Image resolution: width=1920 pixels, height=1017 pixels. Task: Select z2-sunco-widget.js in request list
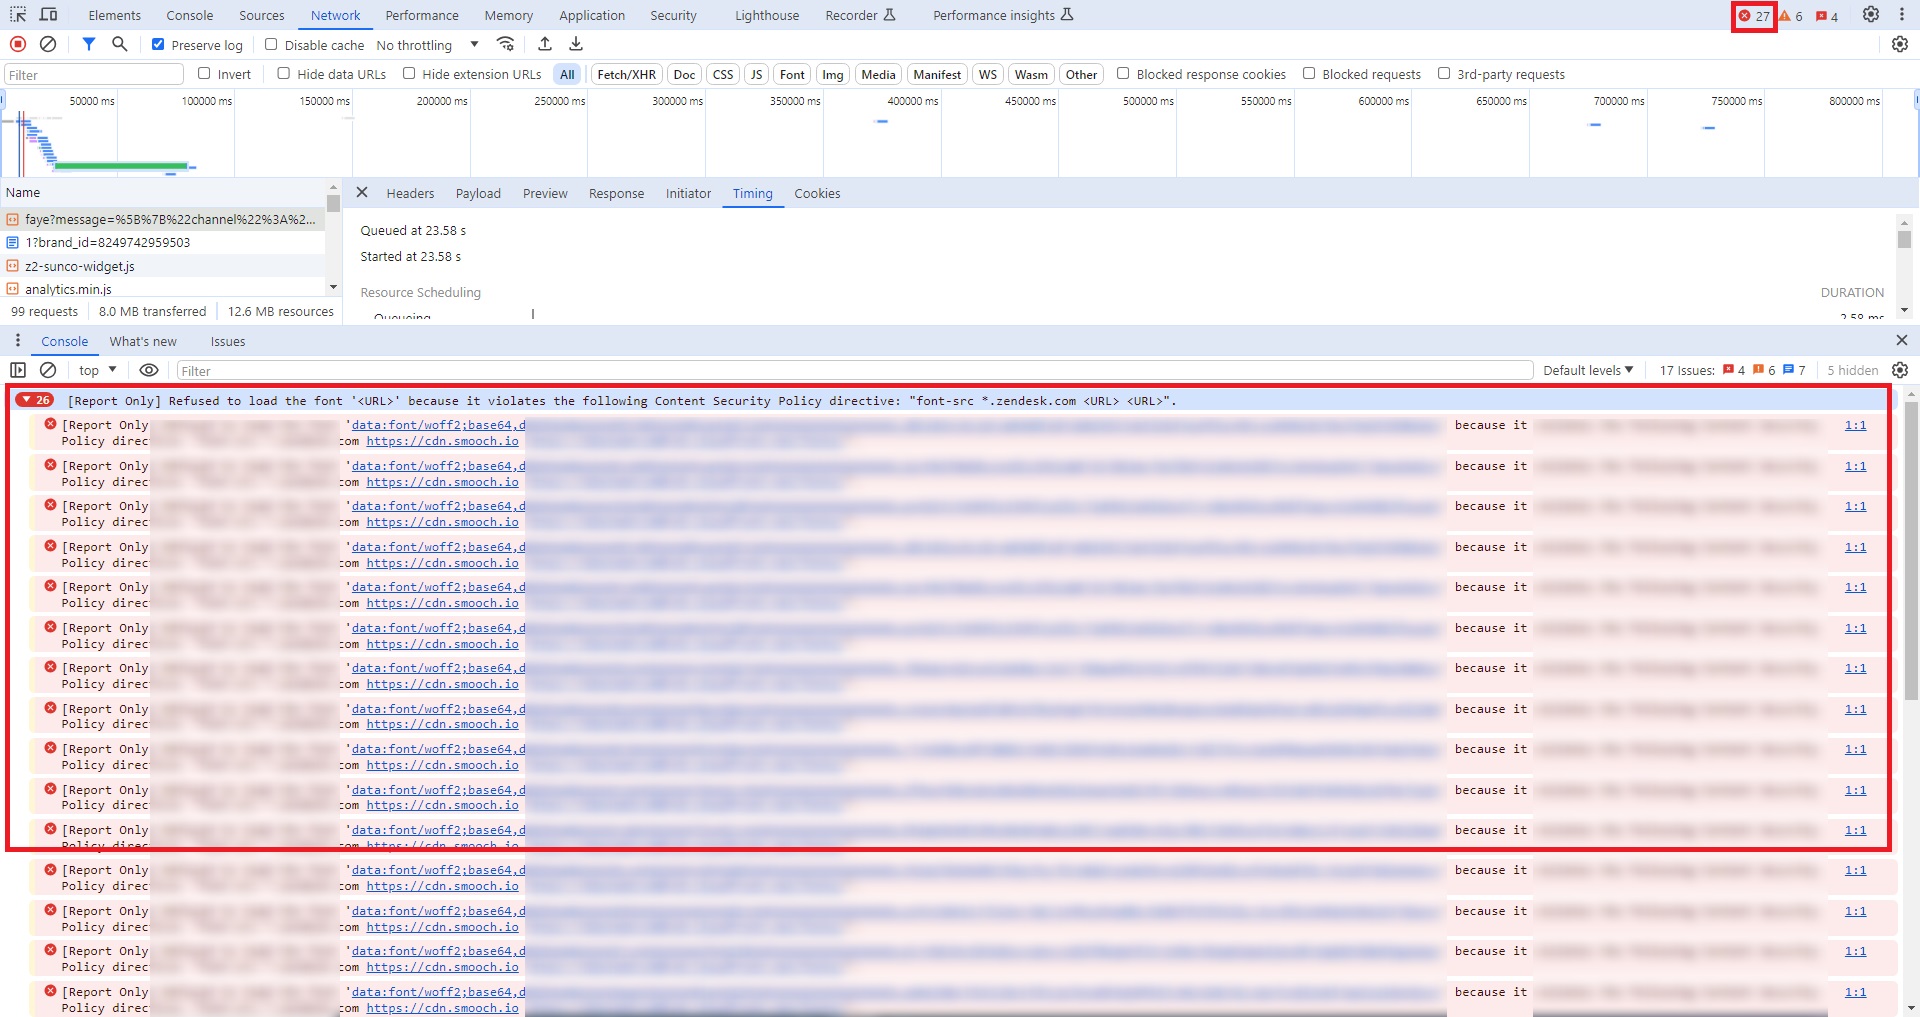80,266
